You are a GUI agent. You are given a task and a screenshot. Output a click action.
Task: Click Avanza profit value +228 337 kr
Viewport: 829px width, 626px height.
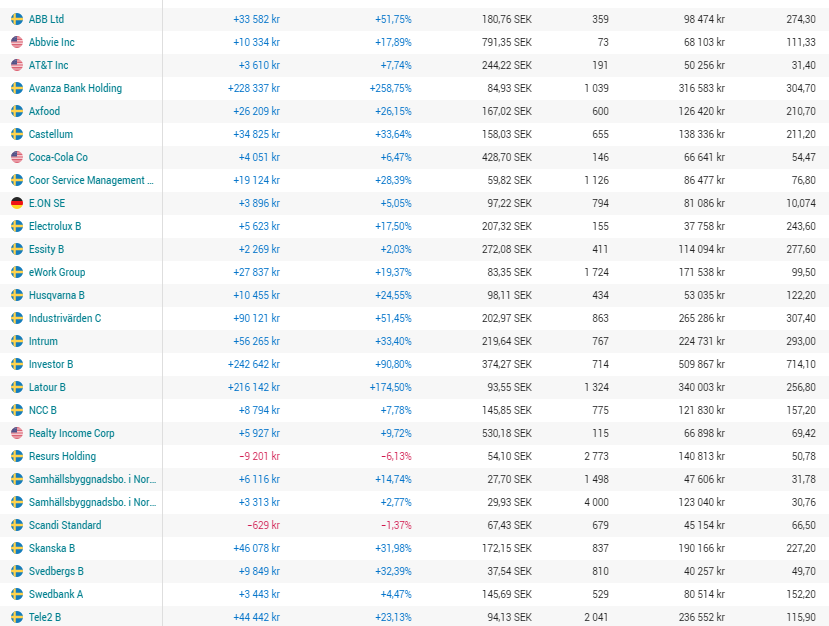pyautogui.click(x=254, y=88)
